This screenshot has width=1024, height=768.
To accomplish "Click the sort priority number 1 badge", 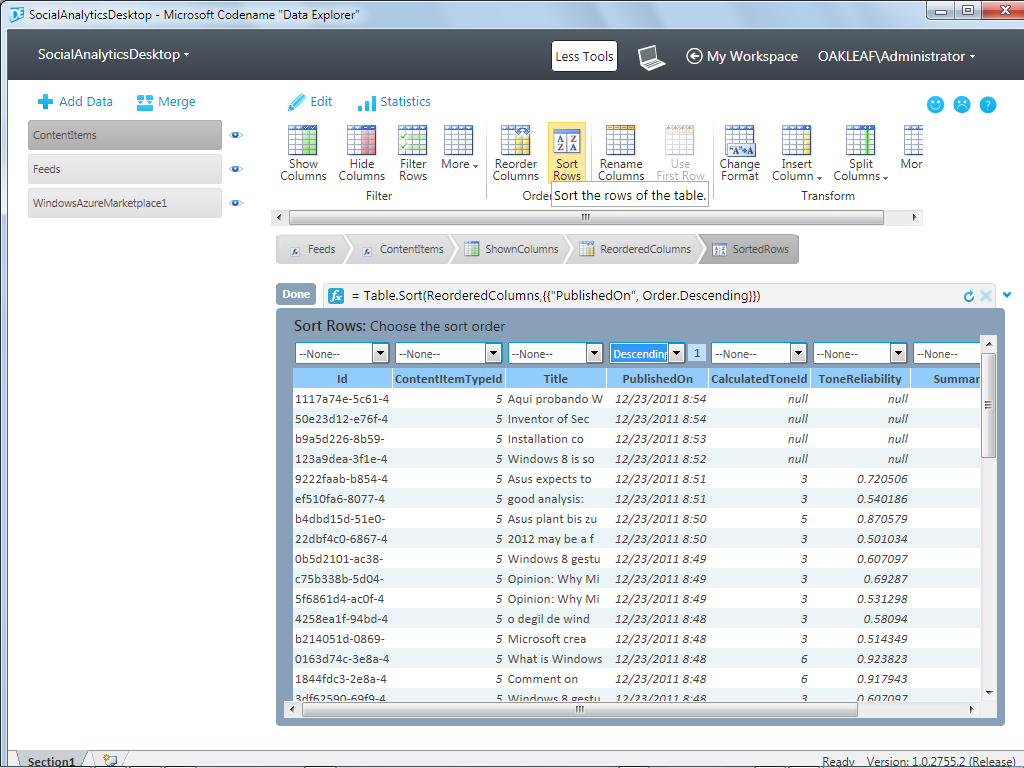I will (x=697, y=353).
